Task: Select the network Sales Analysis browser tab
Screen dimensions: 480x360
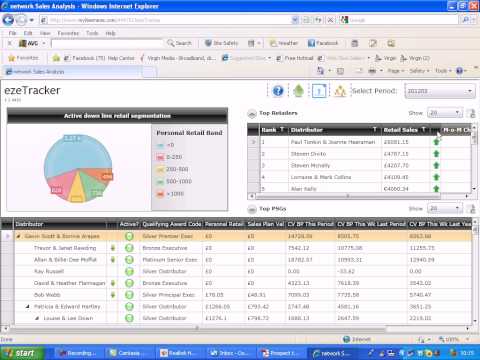Action: [73, 72]
